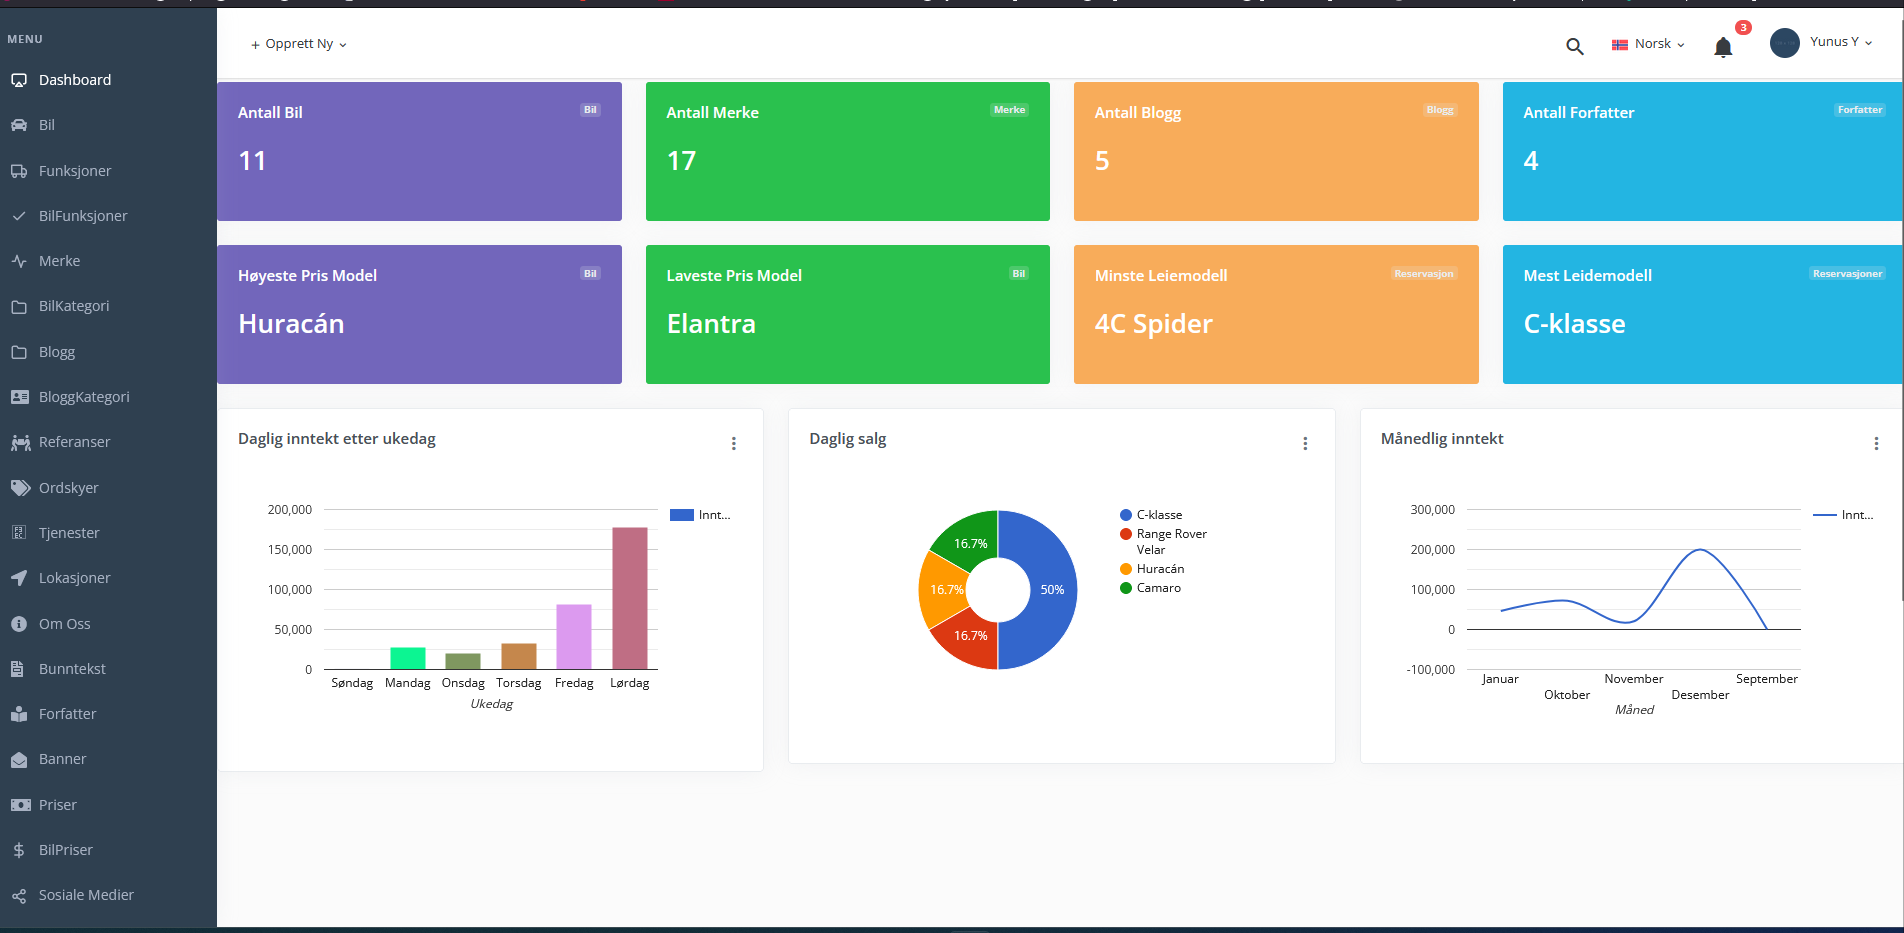1904x933 pixels.
Task: Click the Sosiale Medier share icon
Action: pyautogui.click(x=19, y=895)
